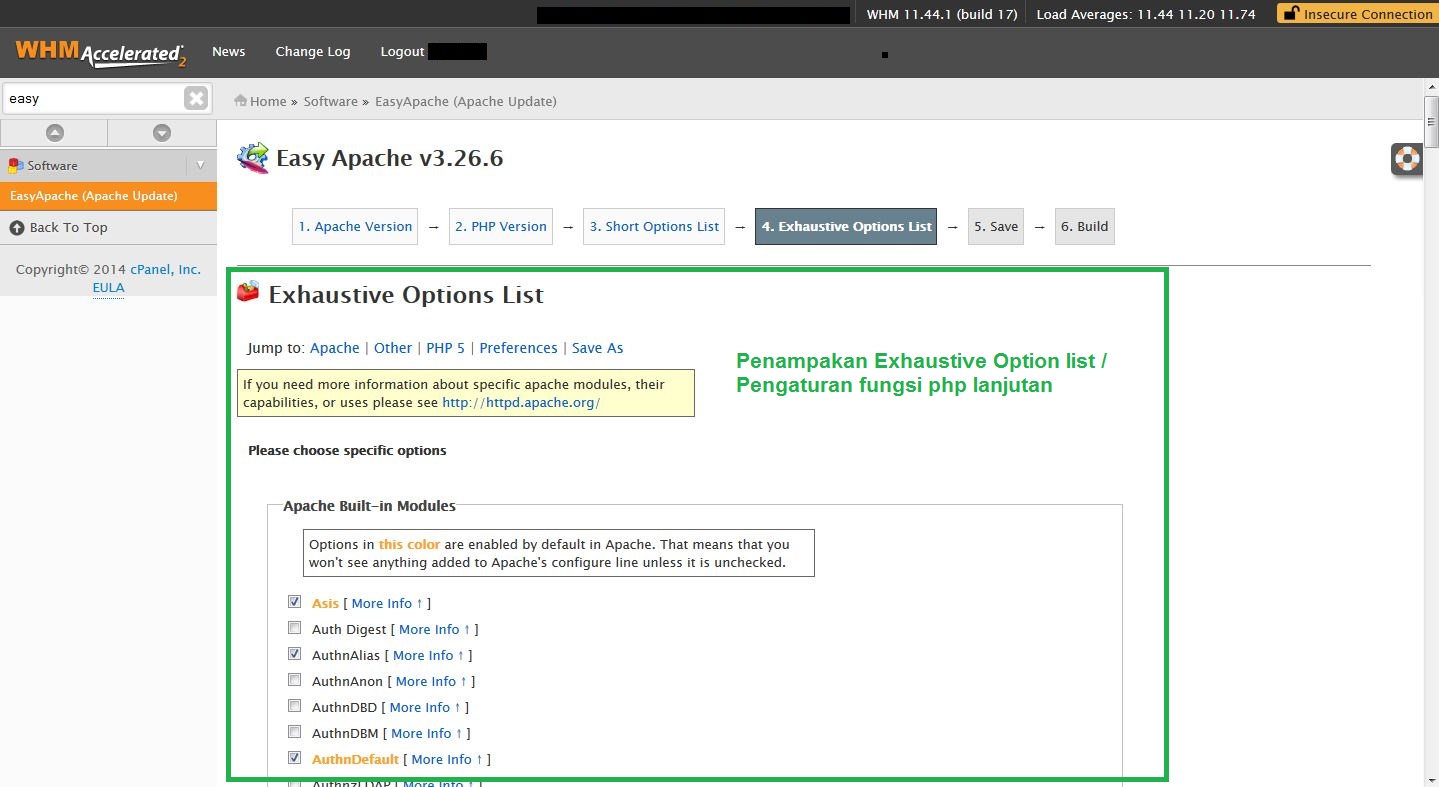Click the sidebar scroll-up arrow button
The width and height of the screenshot is (1439, 787).
coord(54,131)
